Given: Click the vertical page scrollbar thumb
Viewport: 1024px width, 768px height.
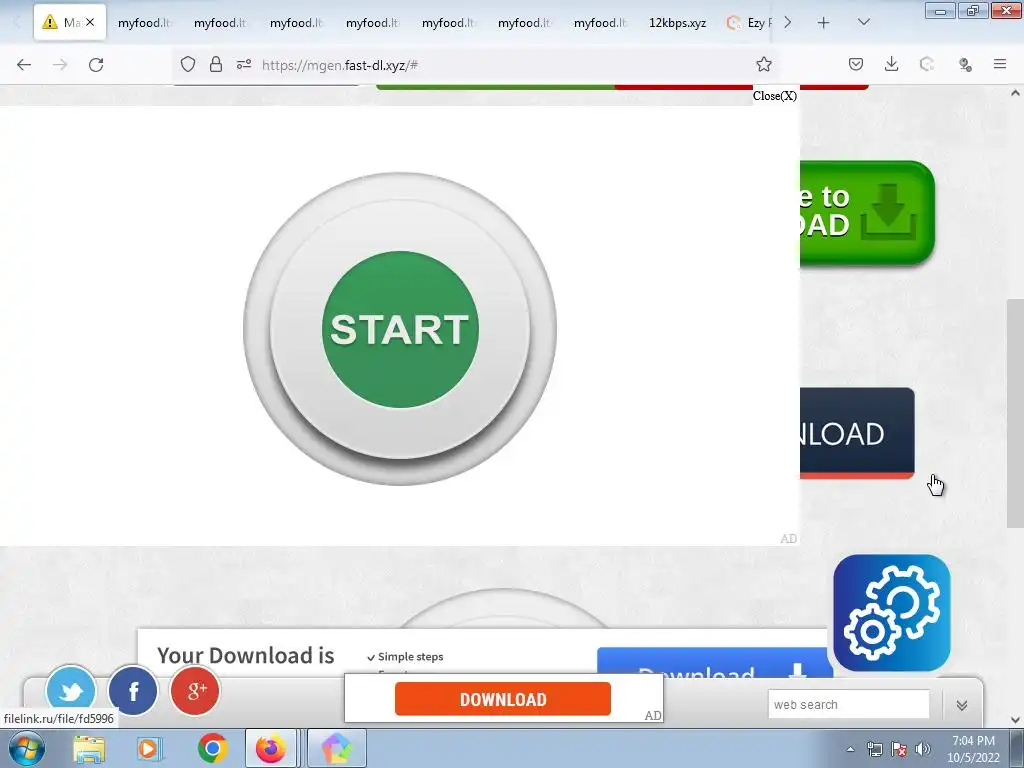Looking at the screenshot, I should click(1015, 413).
